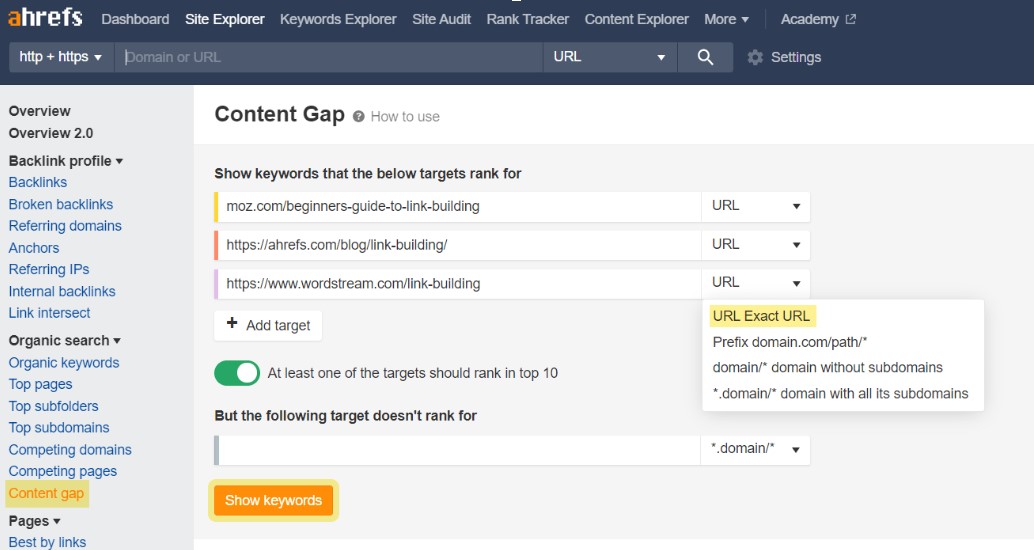Click the Academy external link icon

(x=851, y=19)
